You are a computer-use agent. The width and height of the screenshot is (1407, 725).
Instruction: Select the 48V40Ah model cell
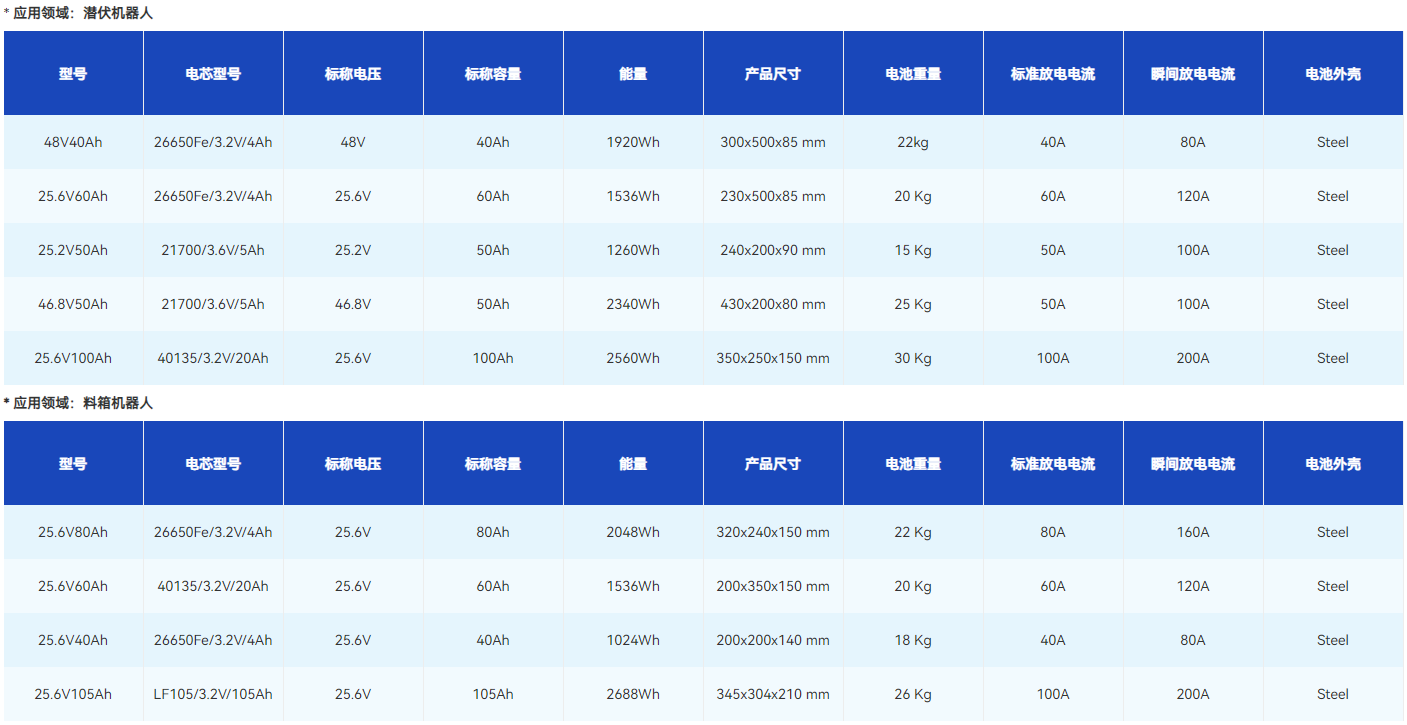(73, 142)
